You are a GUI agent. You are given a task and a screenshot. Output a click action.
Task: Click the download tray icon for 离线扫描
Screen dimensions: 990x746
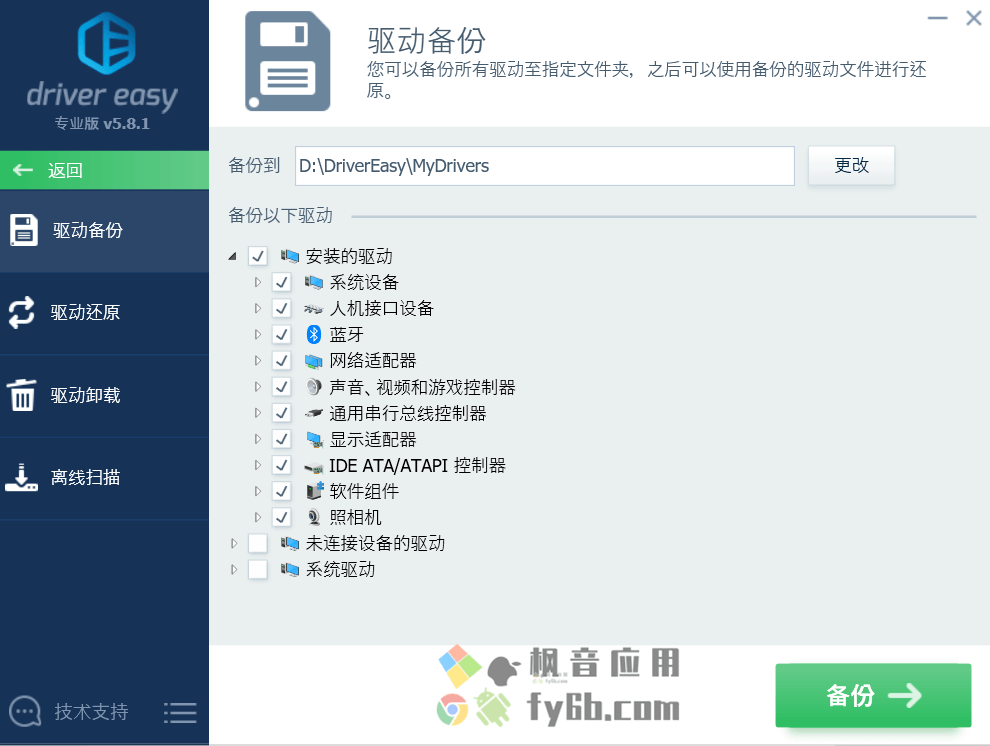(21, 477)
